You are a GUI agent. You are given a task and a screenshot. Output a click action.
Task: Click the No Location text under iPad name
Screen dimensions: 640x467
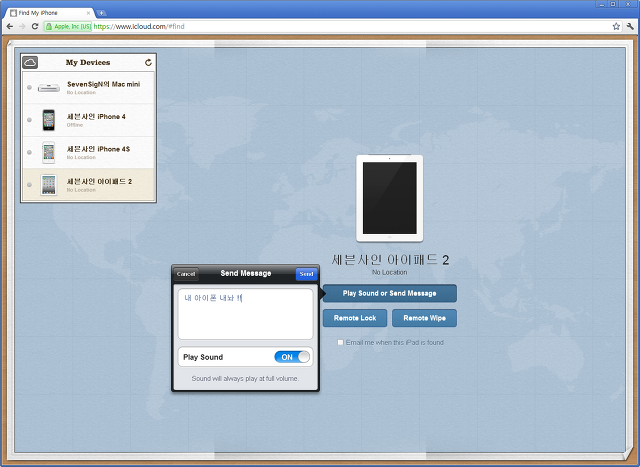(x=389, y=272)
